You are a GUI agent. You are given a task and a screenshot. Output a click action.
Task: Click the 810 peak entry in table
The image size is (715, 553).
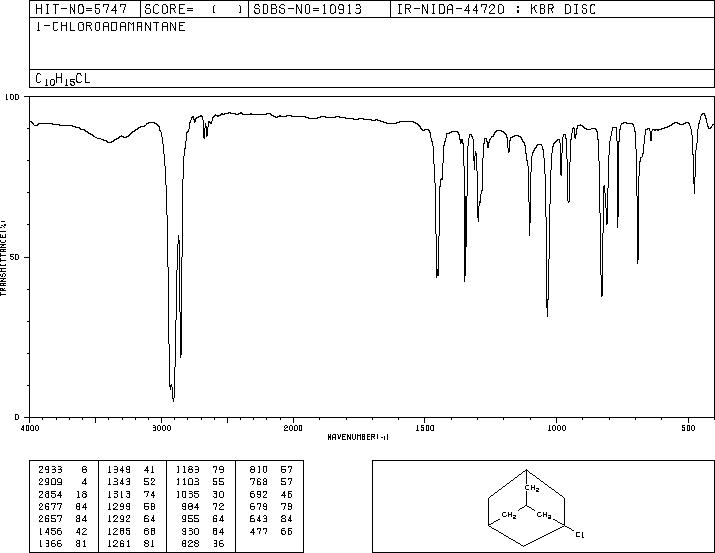pyautogui.click(x=271, y=470)
